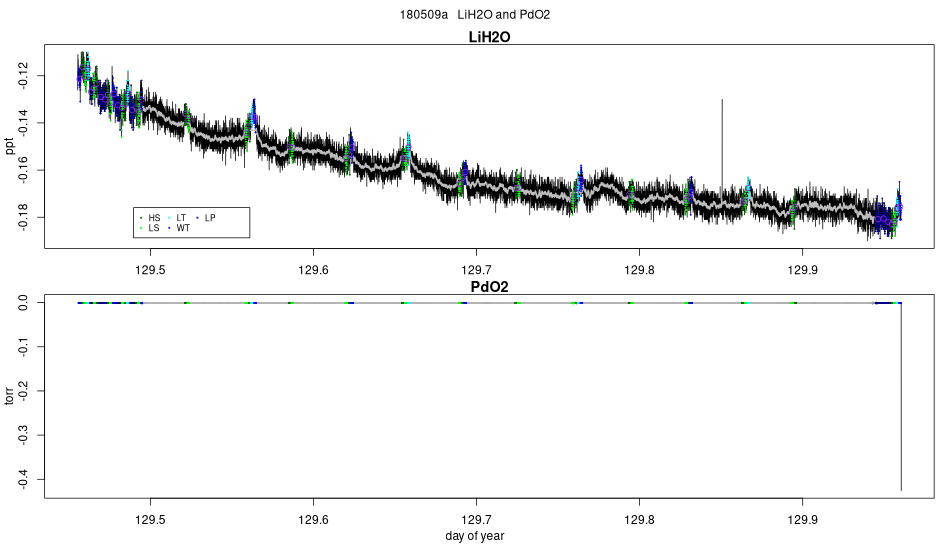Click the 129.6 label under the PdO2 plot

(x=313, y=520)
